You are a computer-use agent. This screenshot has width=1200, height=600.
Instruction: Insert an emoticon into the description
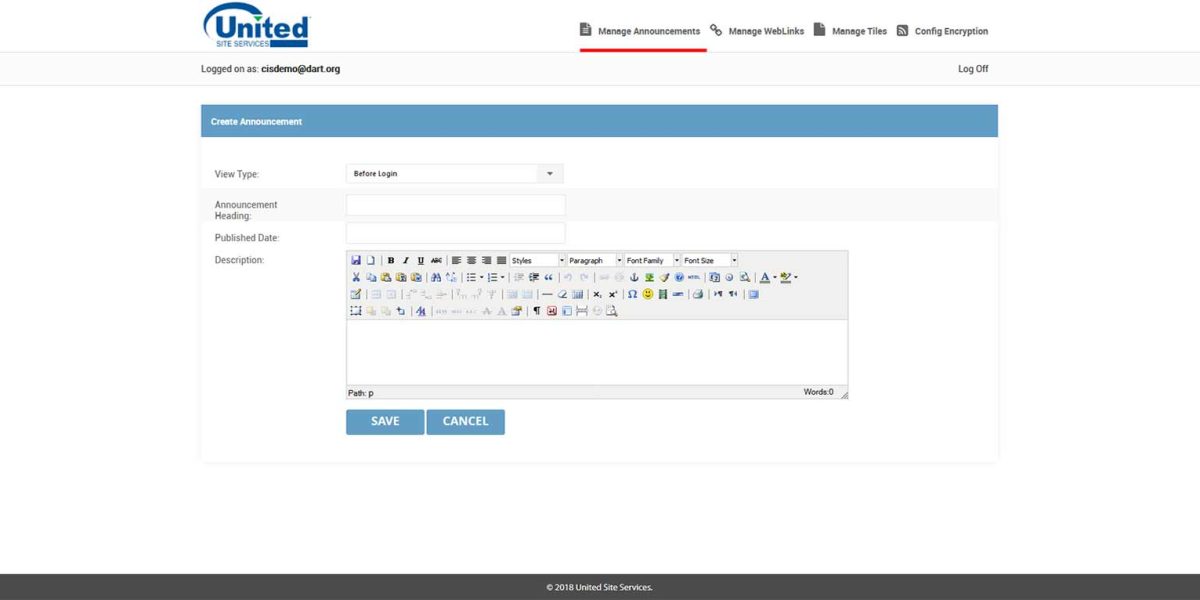coord(646,293)
